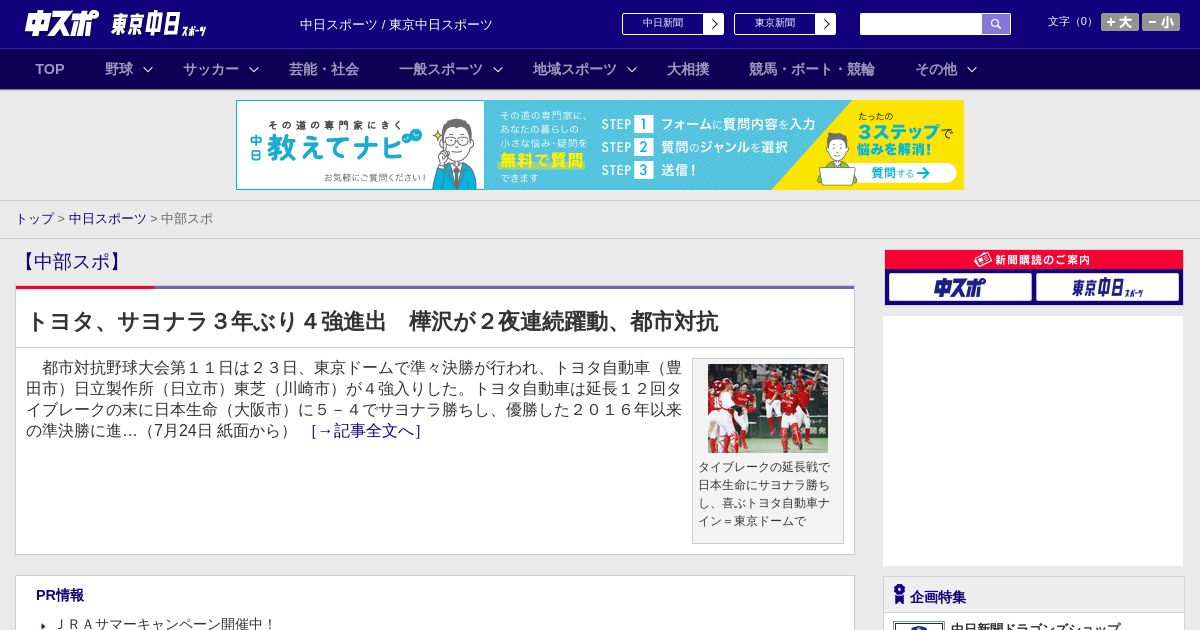
Task: Open the 一般スポーツ menu
Action: coord(441,69)
